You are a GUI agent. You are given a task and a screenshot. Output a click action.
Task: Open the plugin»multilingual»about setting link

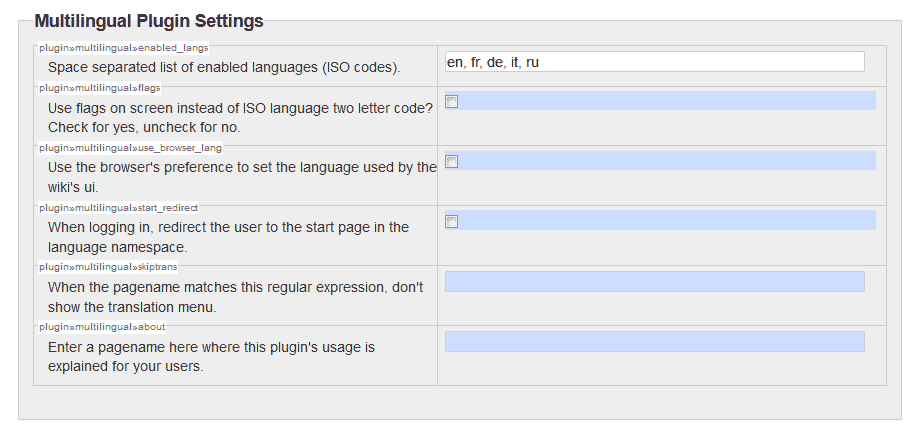[x=103, y=327]
